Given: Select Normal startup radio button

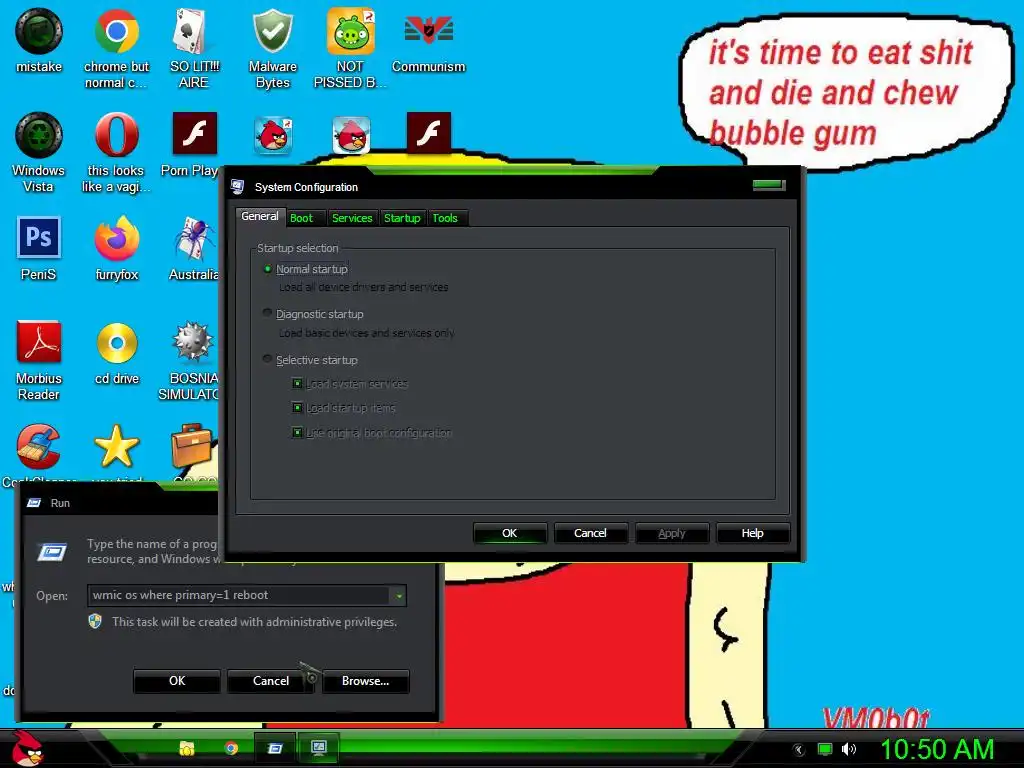Looking at the screenshot, I should (x=267, y=268).
